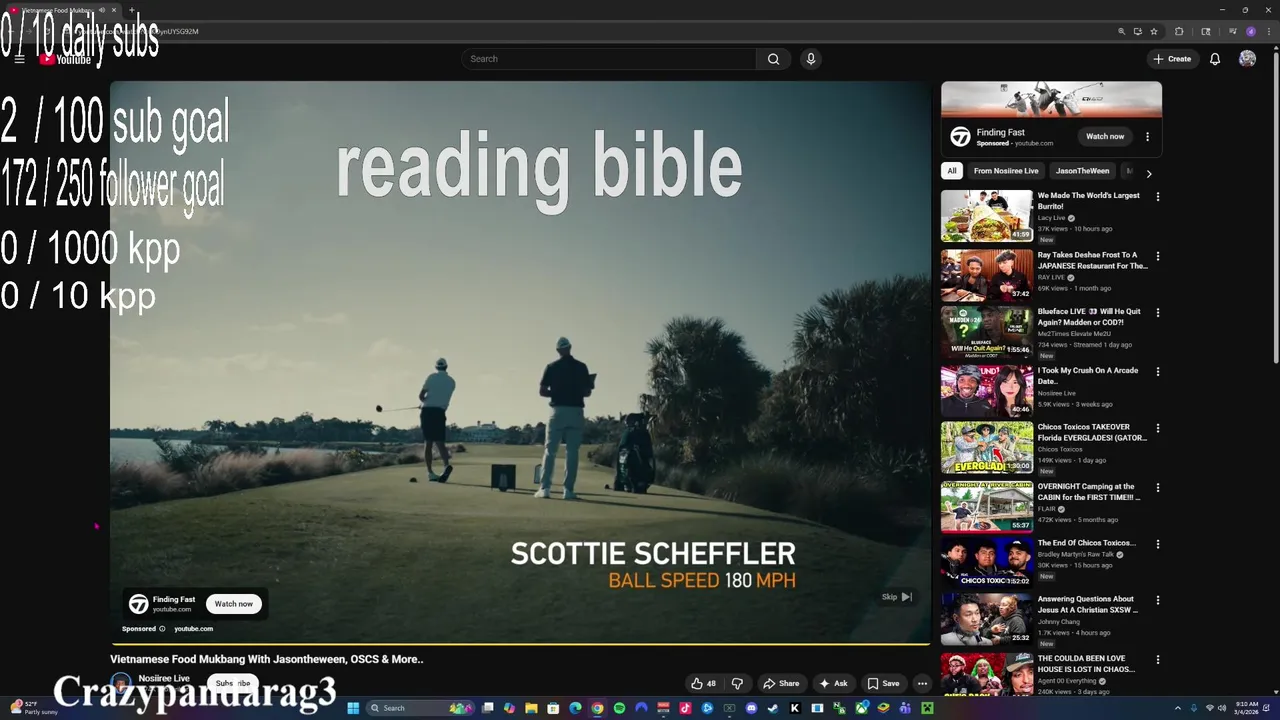
Task: Select the All filter chip
Action: [952, 171]
